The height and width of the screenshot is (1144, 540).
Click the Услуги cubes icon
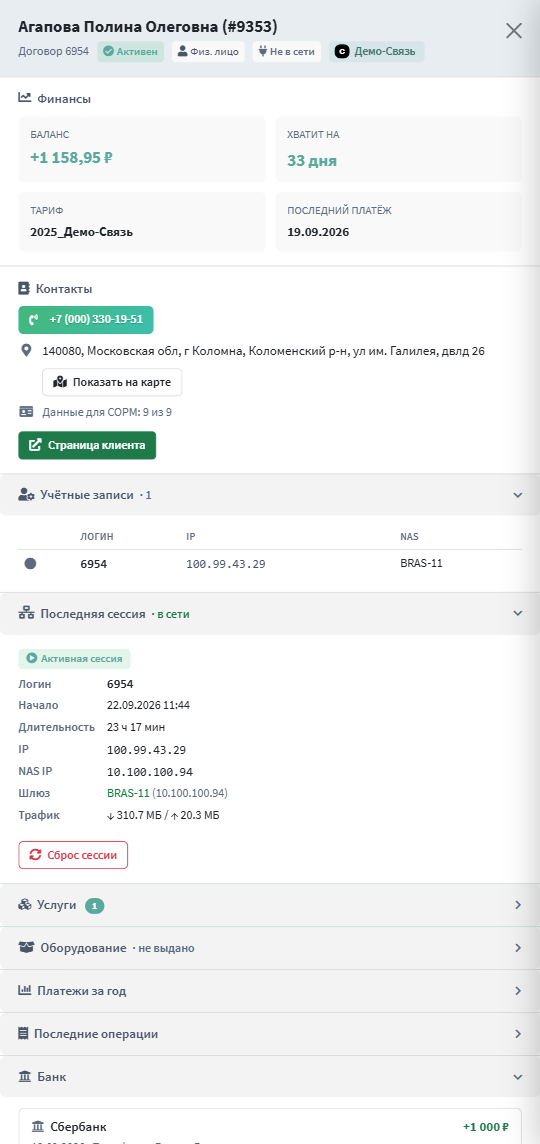[25, 905]
